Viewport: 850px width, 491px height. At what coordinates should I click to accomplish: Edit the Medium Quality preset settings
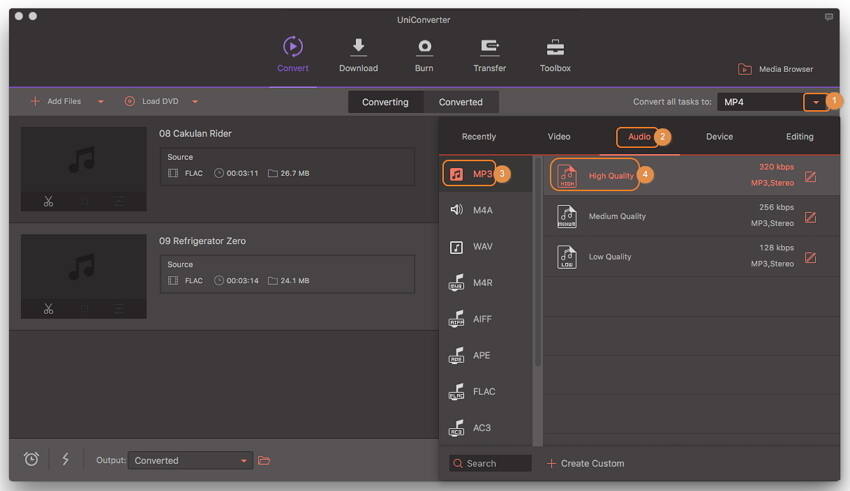(810, 217)
